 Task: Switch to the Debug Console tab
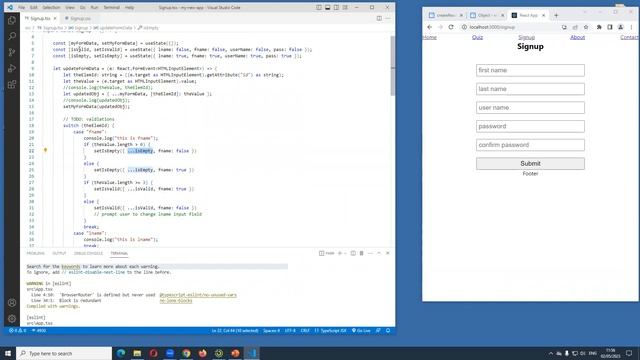tap(88, 253)
